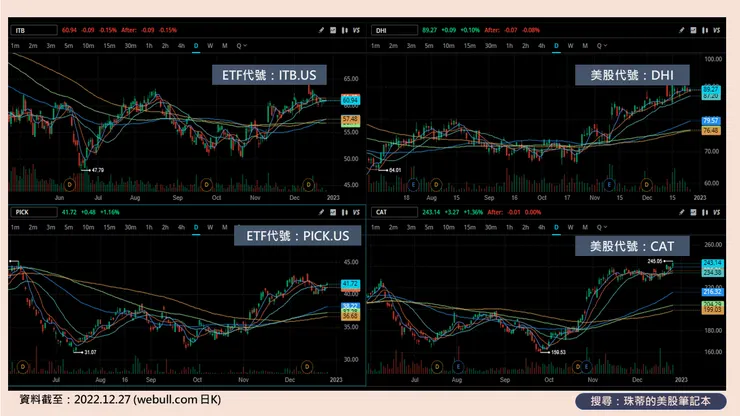Expand the Q timeframe dropdown in ITB panel

(242, 46)
